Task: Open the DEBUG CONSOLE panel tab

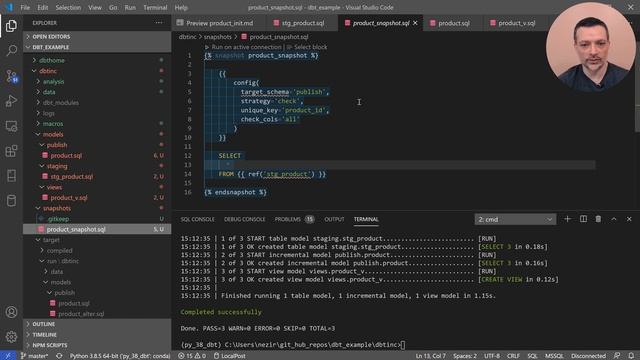Action: [244, 220]
